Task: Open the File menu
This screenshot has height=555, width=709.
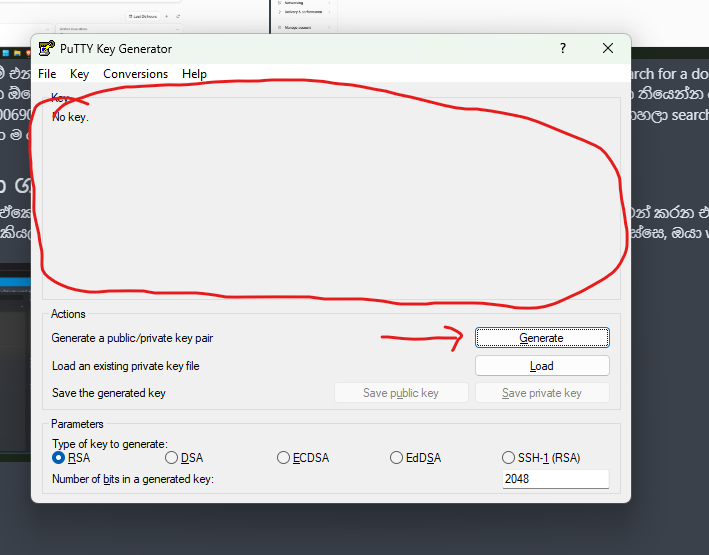Action: pos(47,74)
